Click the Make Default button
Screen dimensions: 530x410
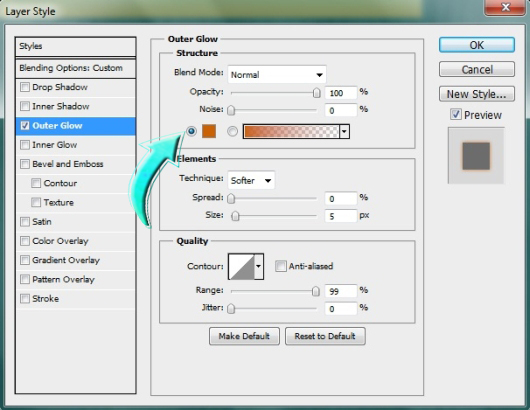coord(244,336)
